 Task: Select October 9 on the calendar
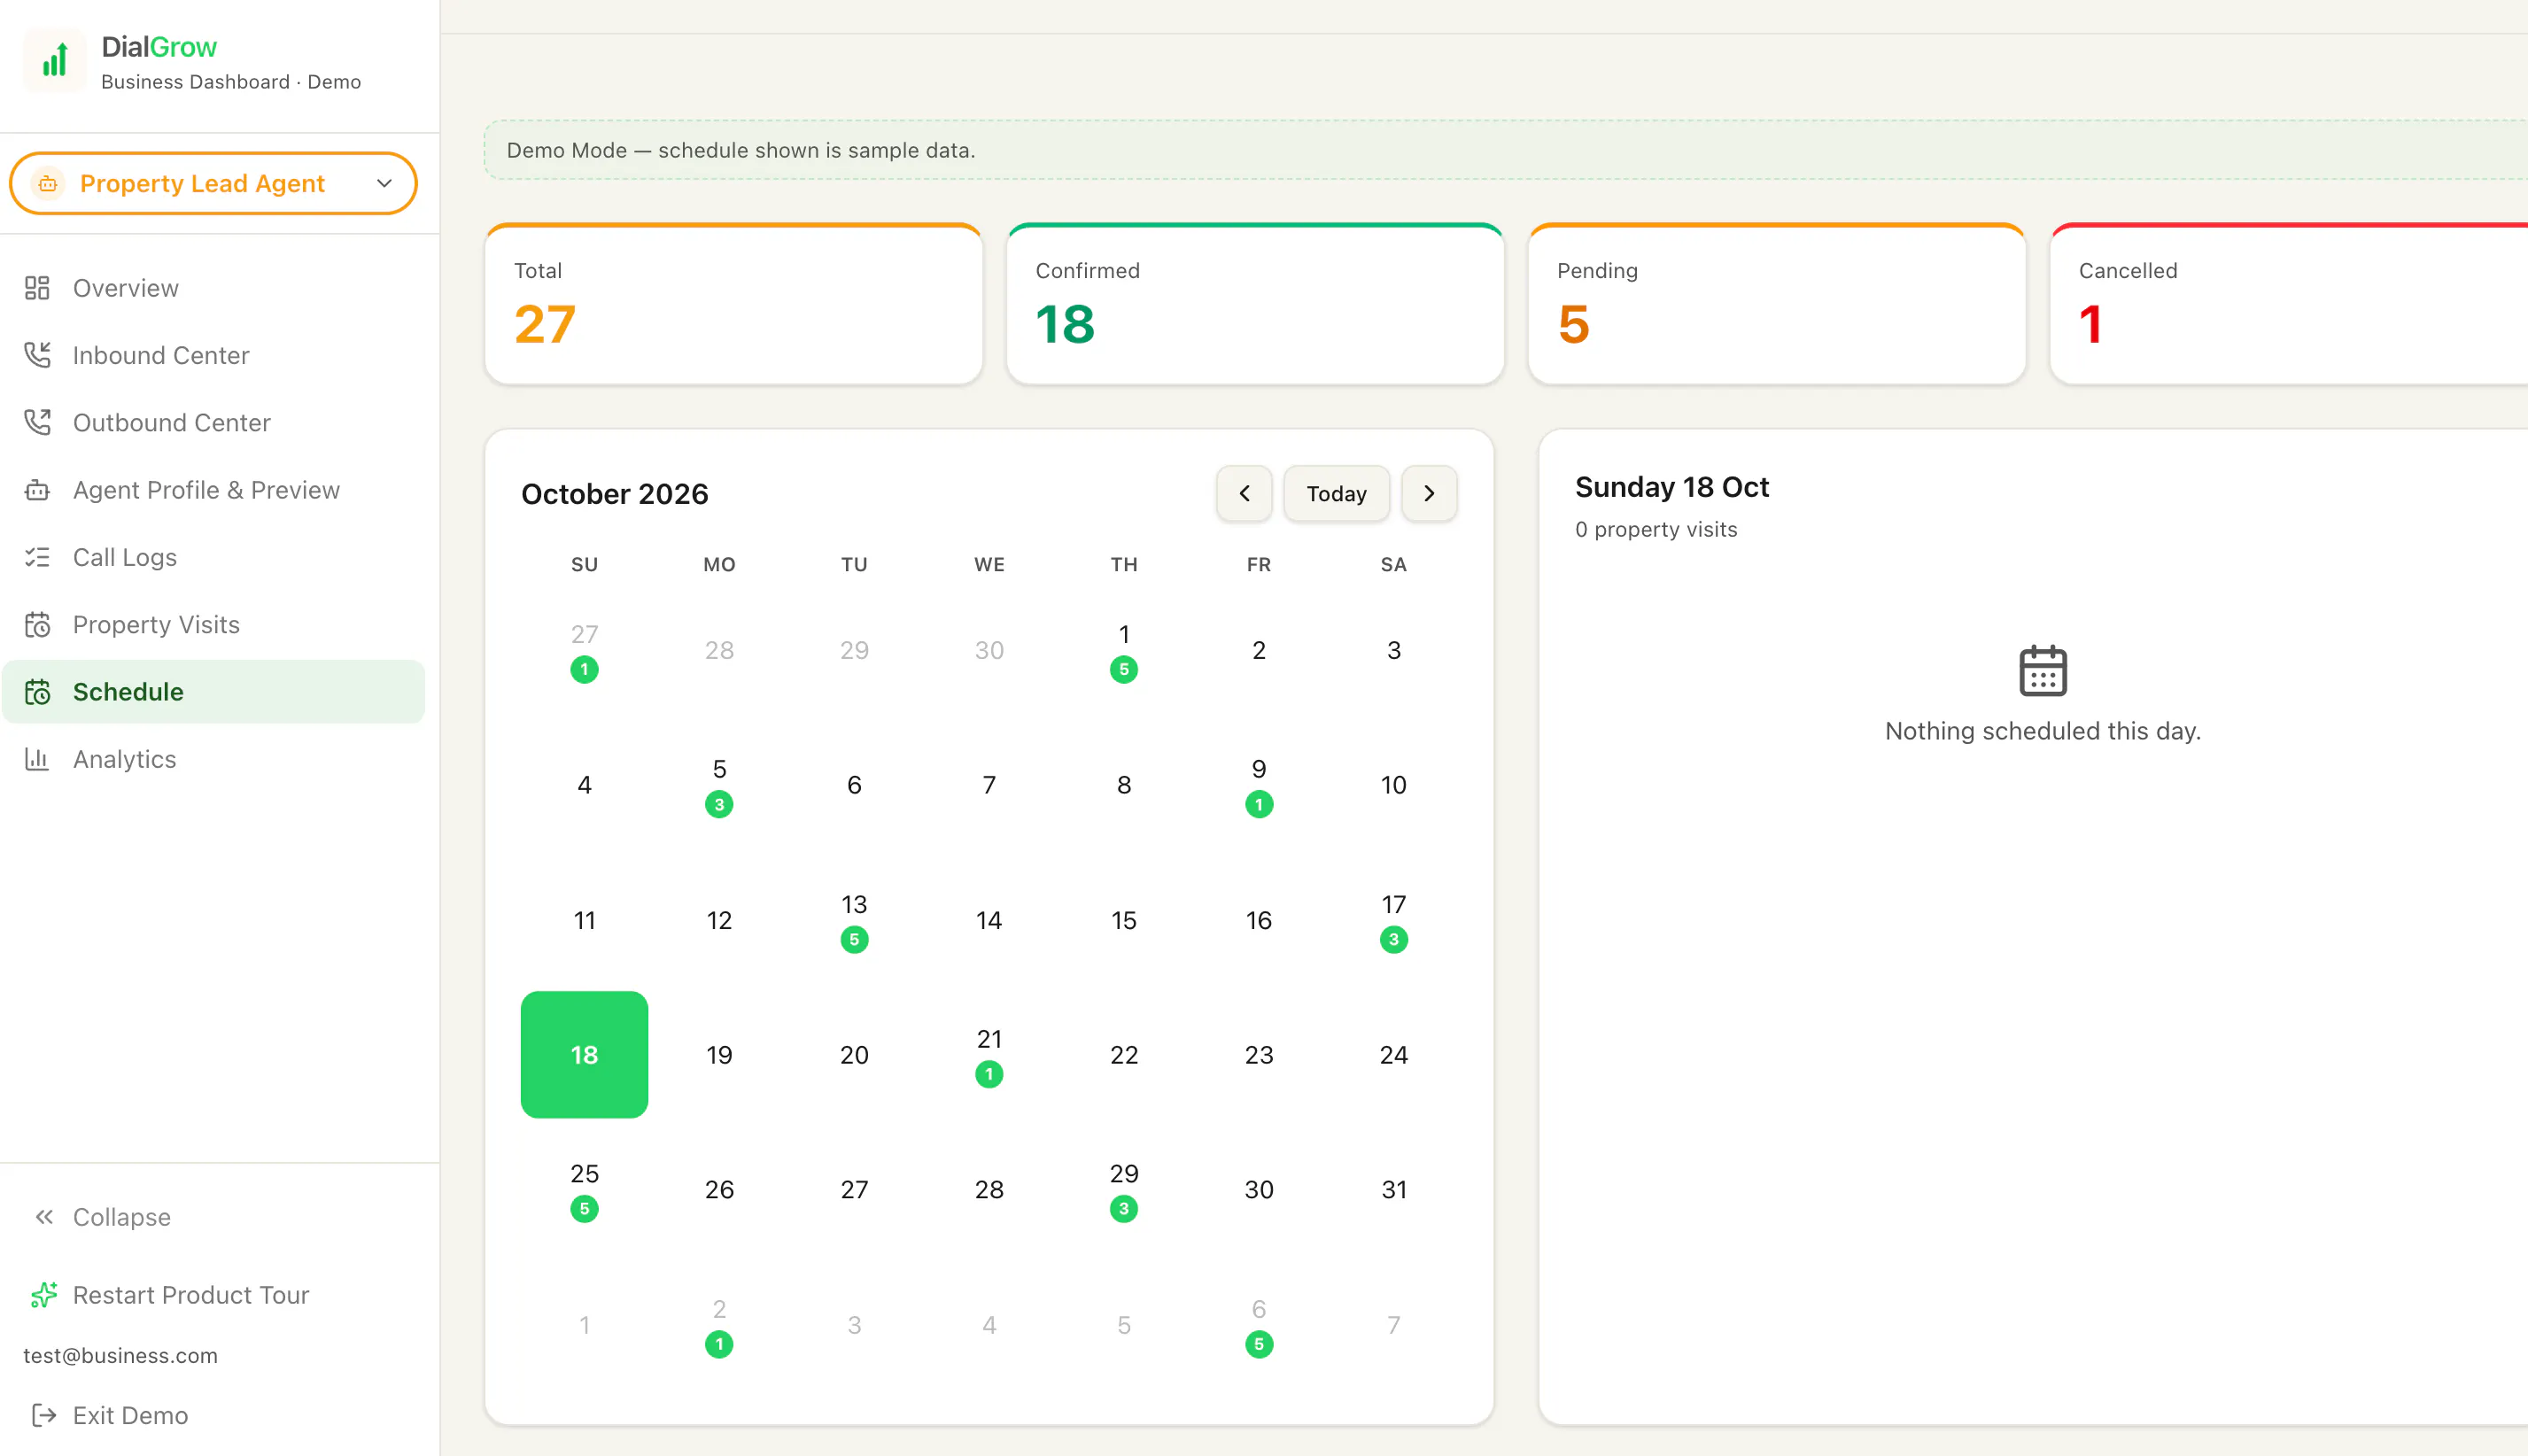pos(1259,785)
